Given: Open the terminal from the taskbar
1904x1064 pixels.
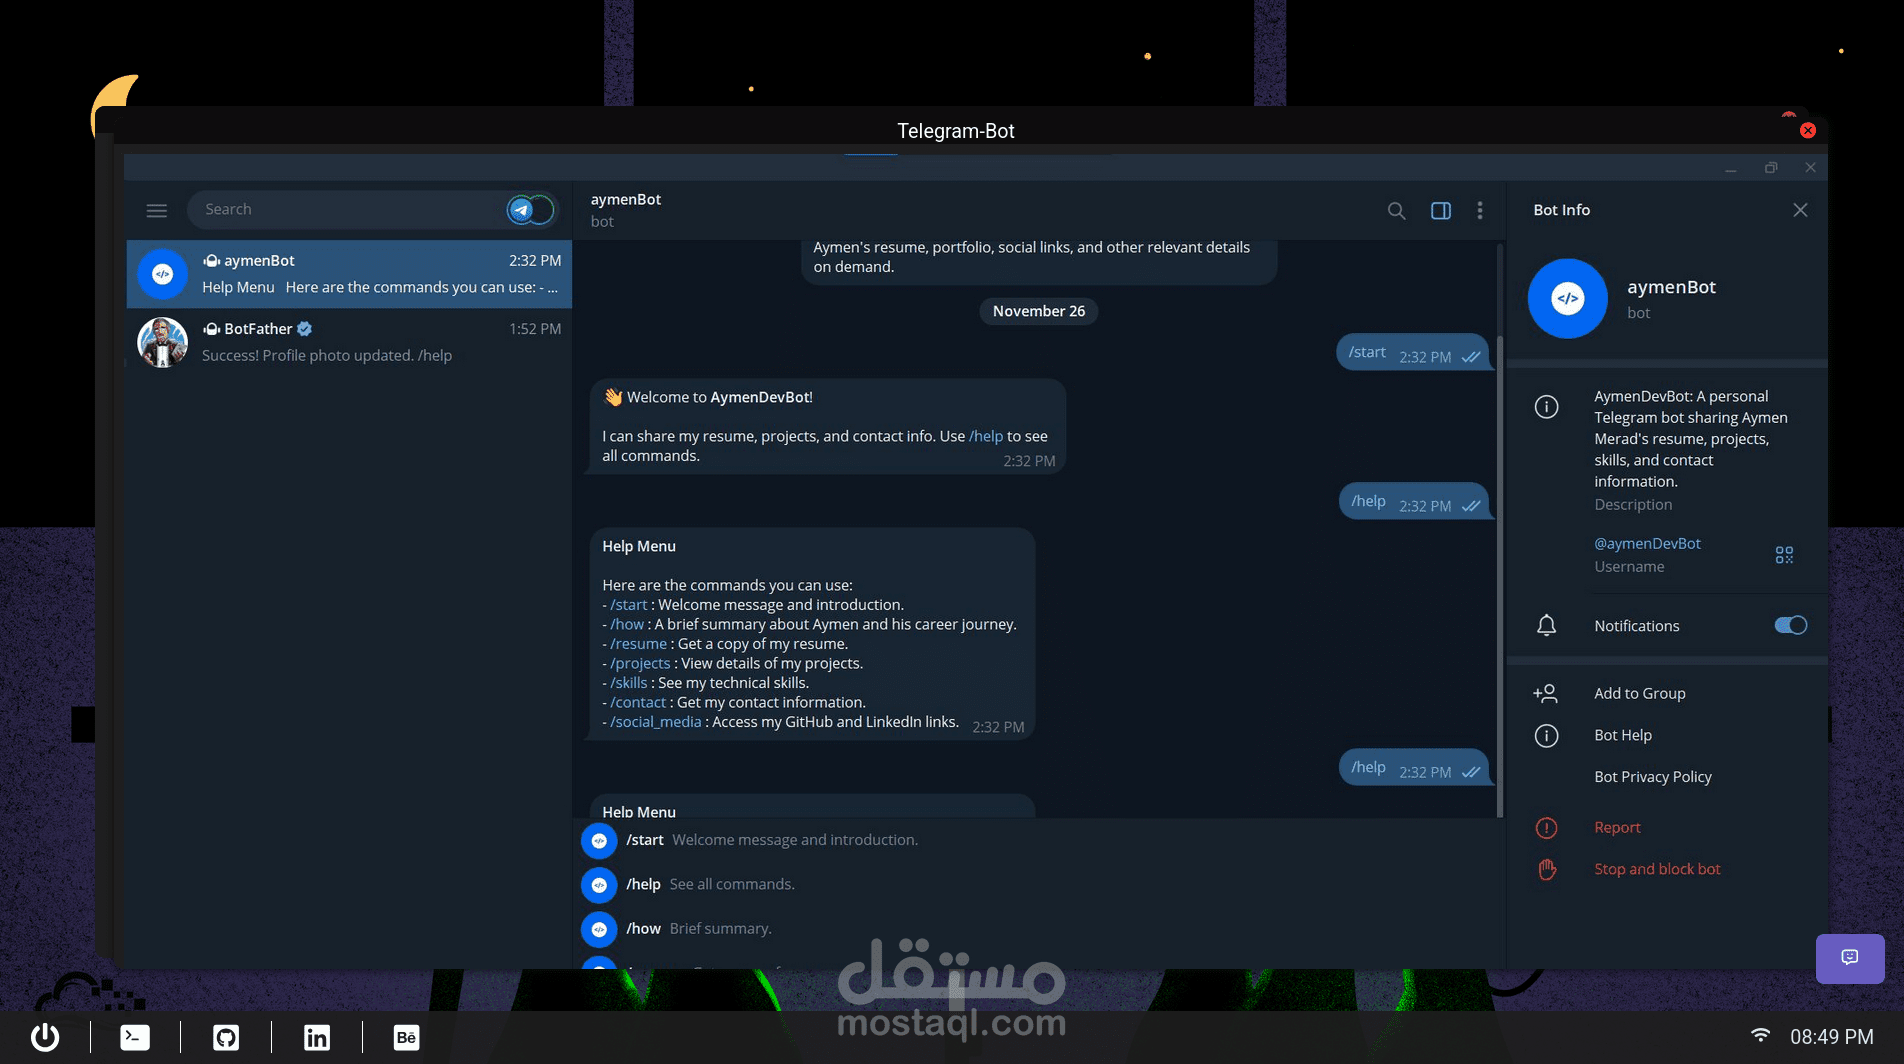Looking at the screenshot, I should [x=135, y=1037].
